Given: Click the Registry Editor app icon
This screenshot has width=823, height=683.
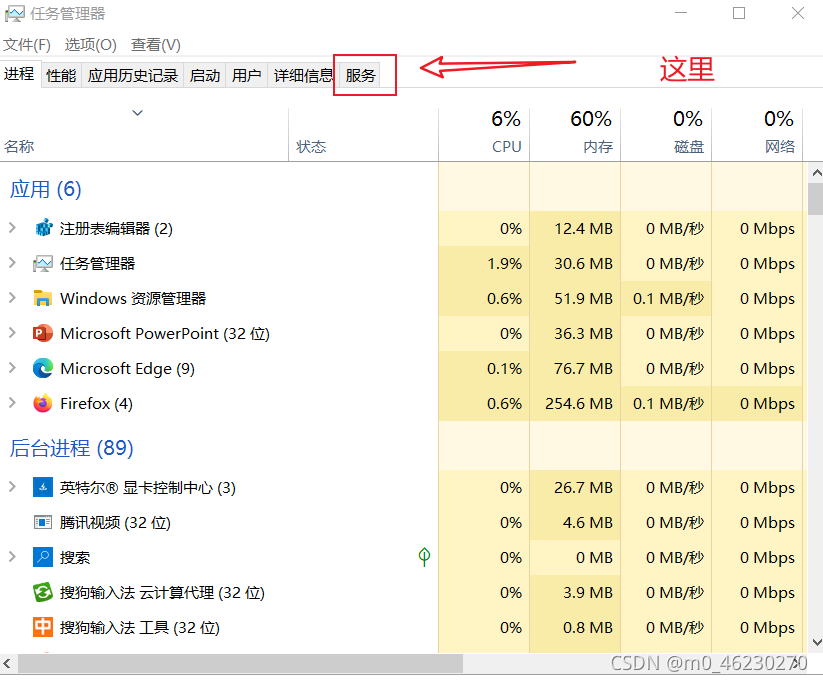Looking at the screenshot, I should coord(43,228).
